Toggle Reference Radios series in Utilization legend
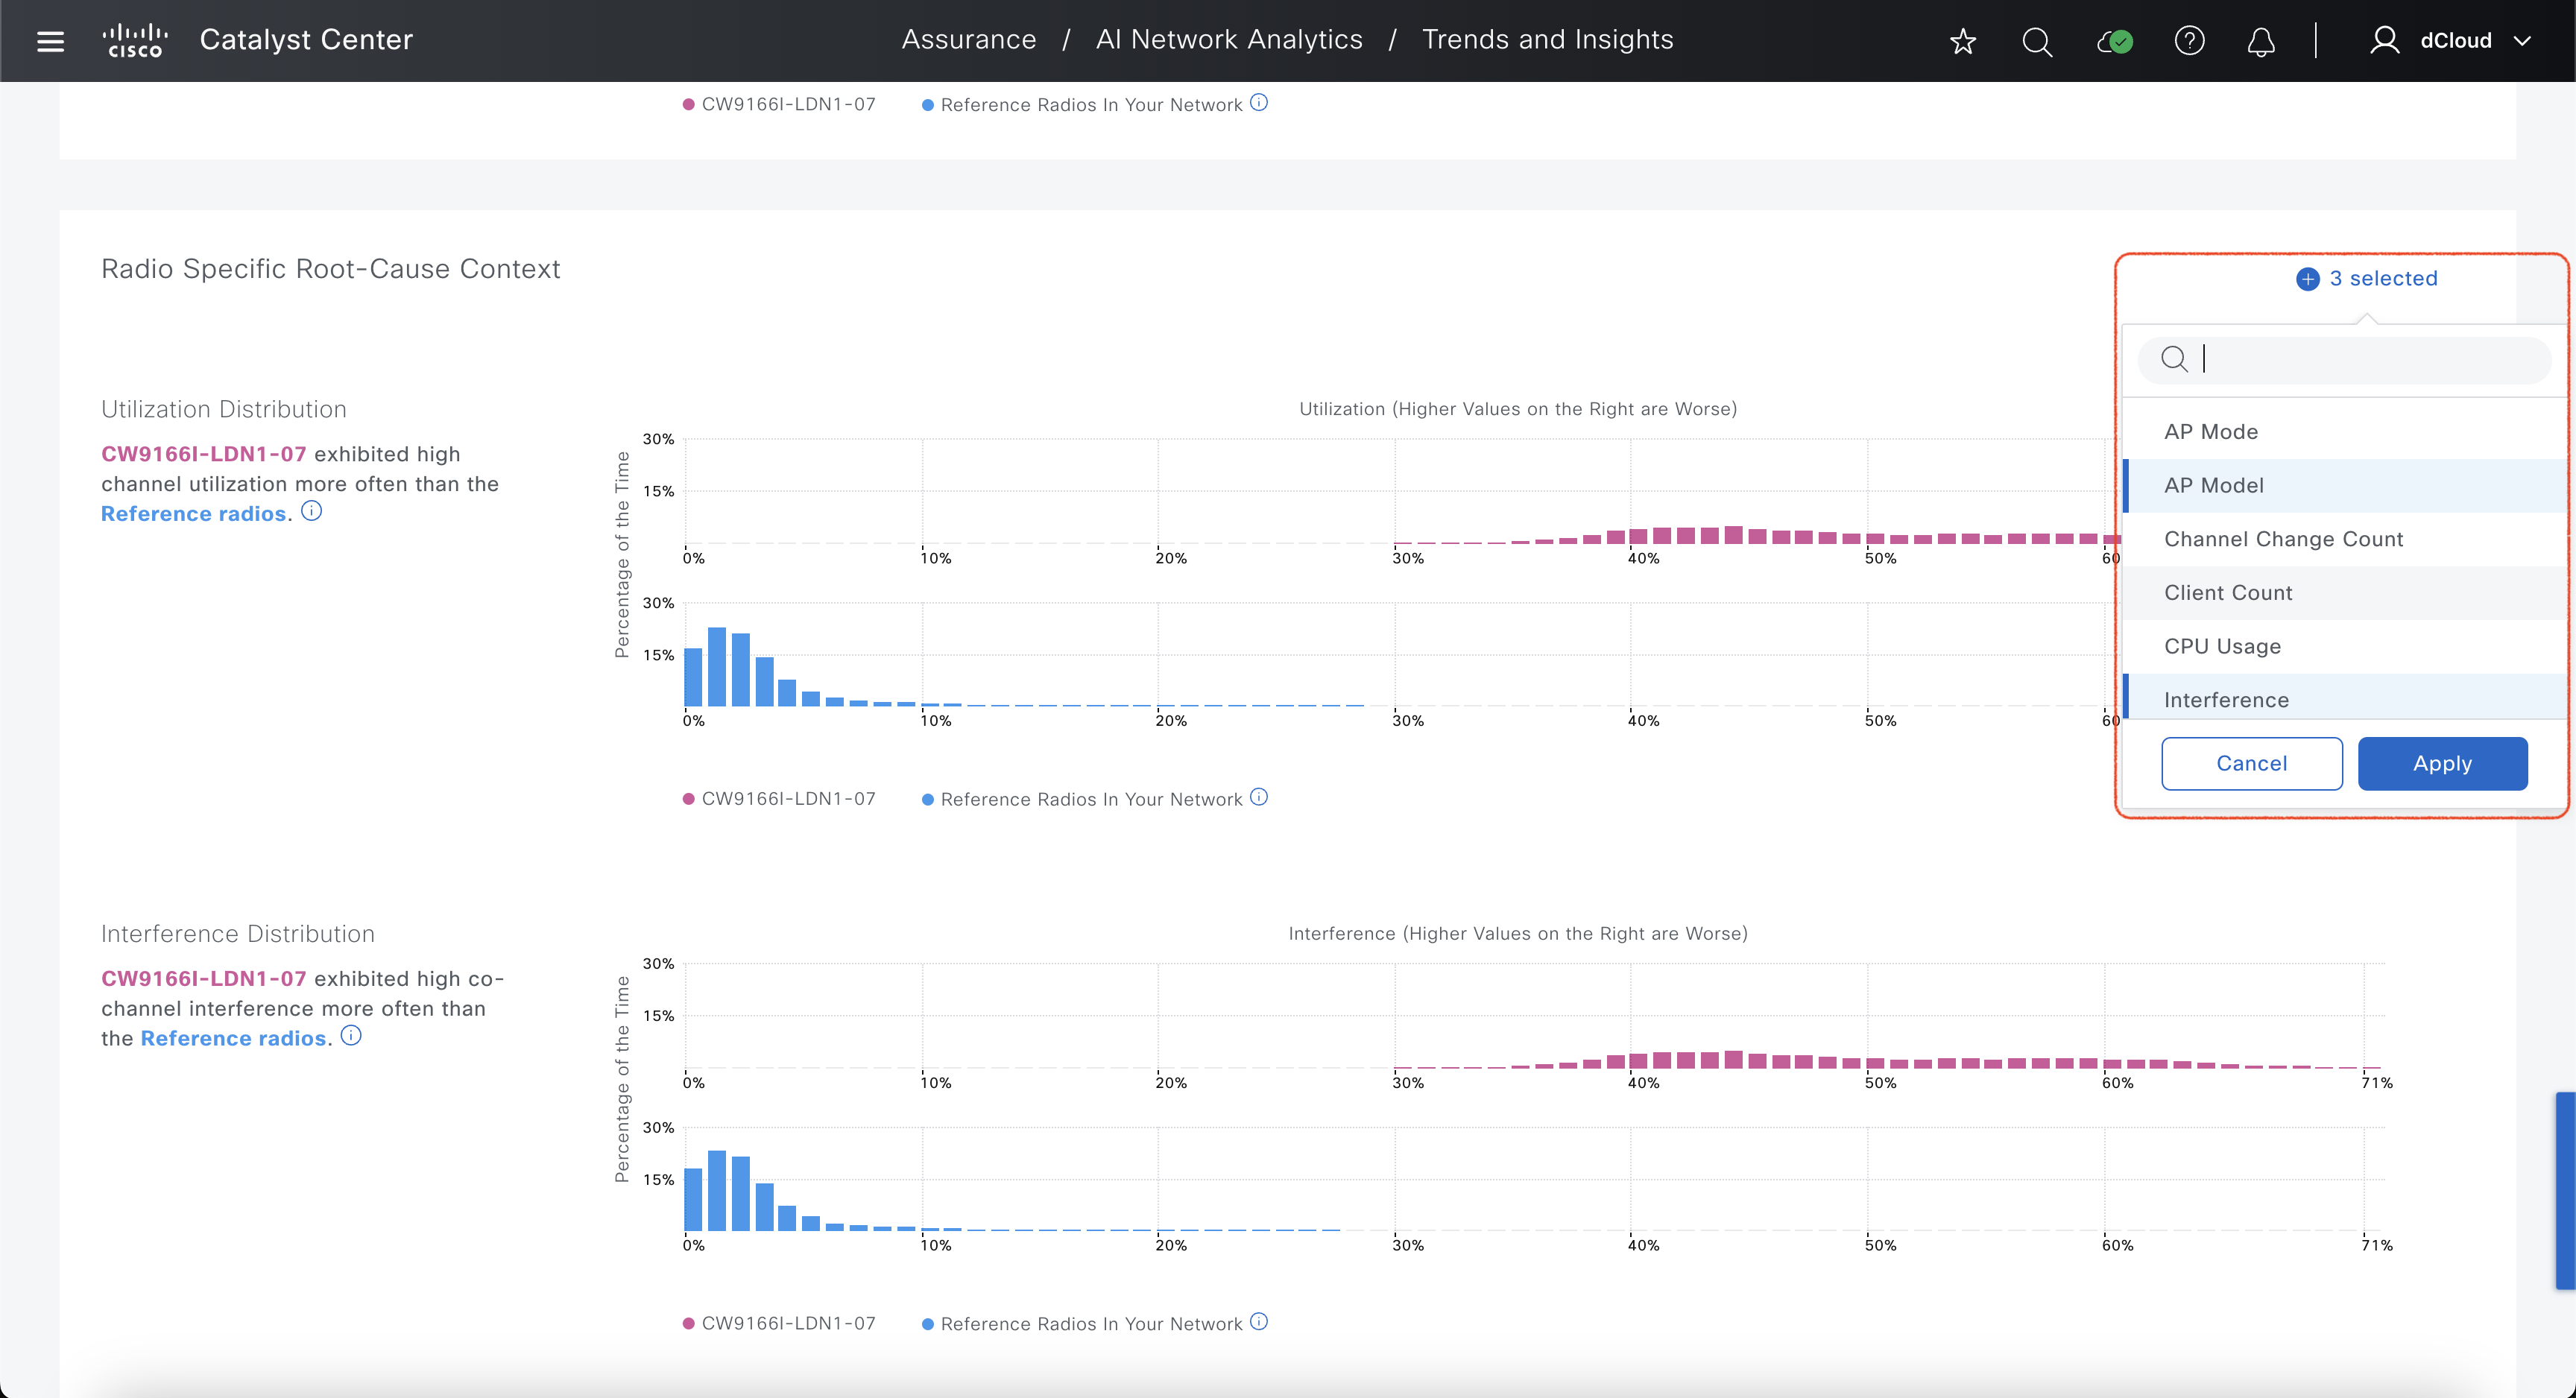 1082,799
